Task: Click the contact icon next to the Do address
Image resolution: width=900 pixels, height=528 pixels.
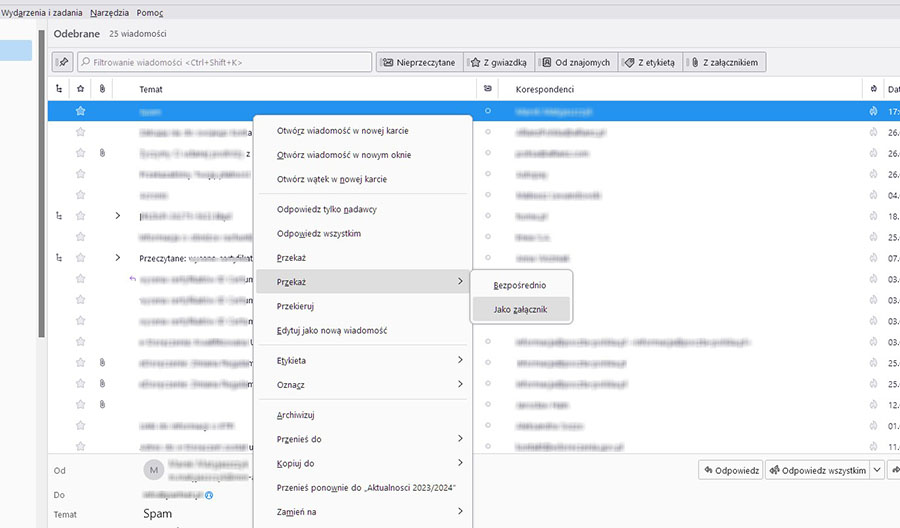Action: 209,495
